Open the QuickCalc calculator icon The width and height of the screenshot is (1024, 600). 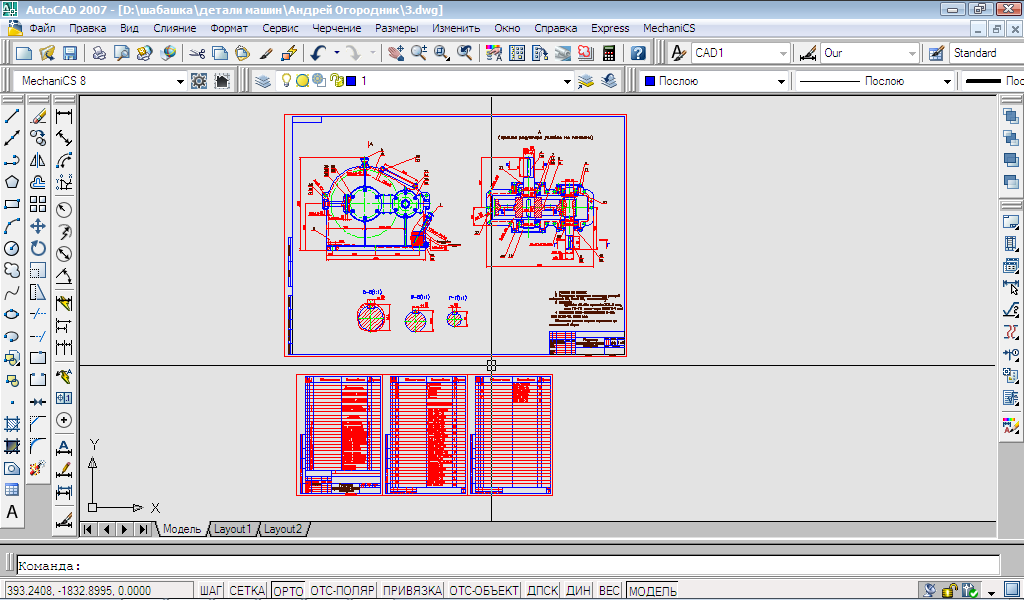pyautogui.click(x=609, y=53)
